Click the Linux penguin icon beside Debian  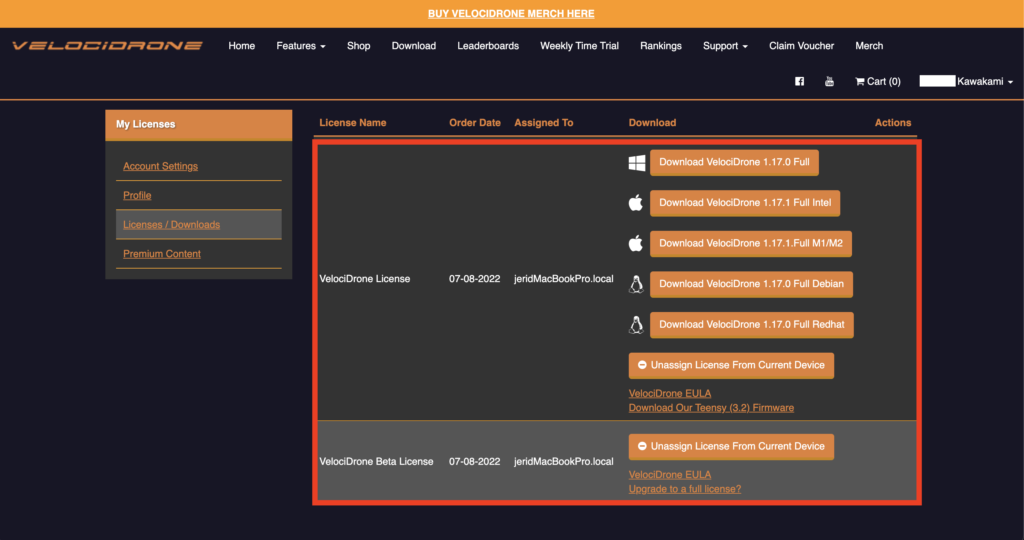coord(636,284)
